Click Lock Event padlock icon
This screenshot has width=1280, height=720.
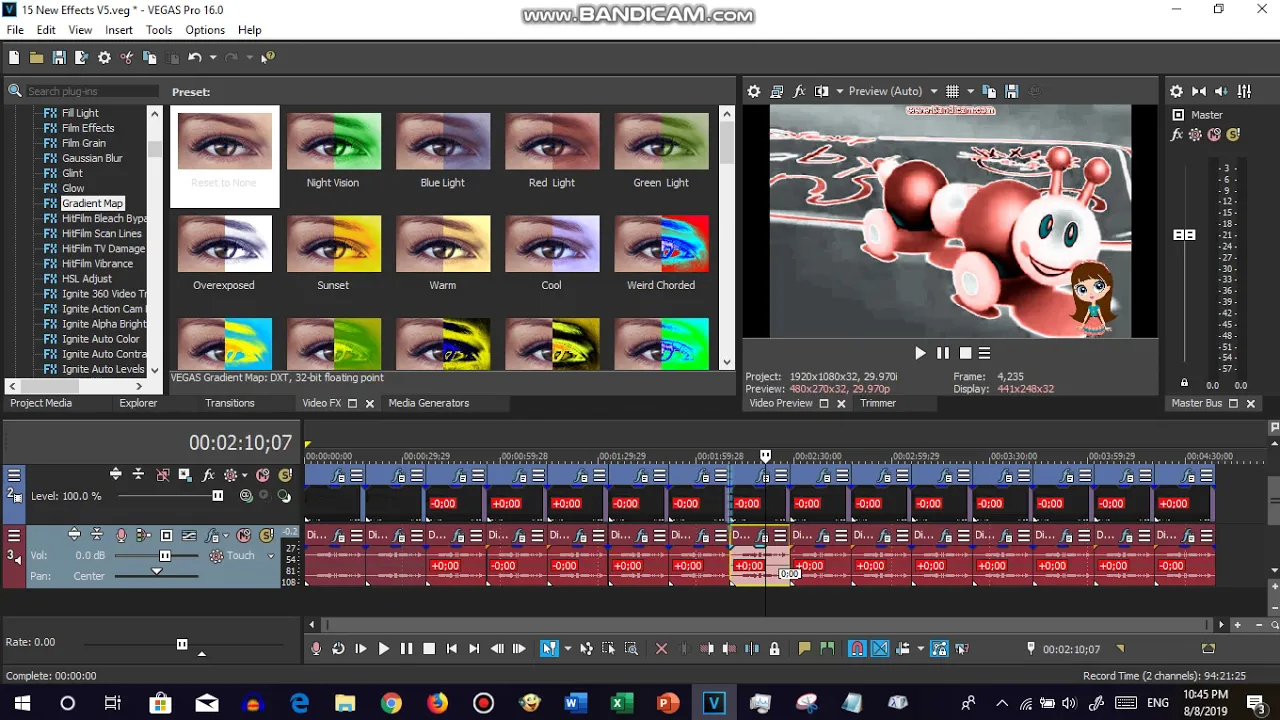coord(774,649)
